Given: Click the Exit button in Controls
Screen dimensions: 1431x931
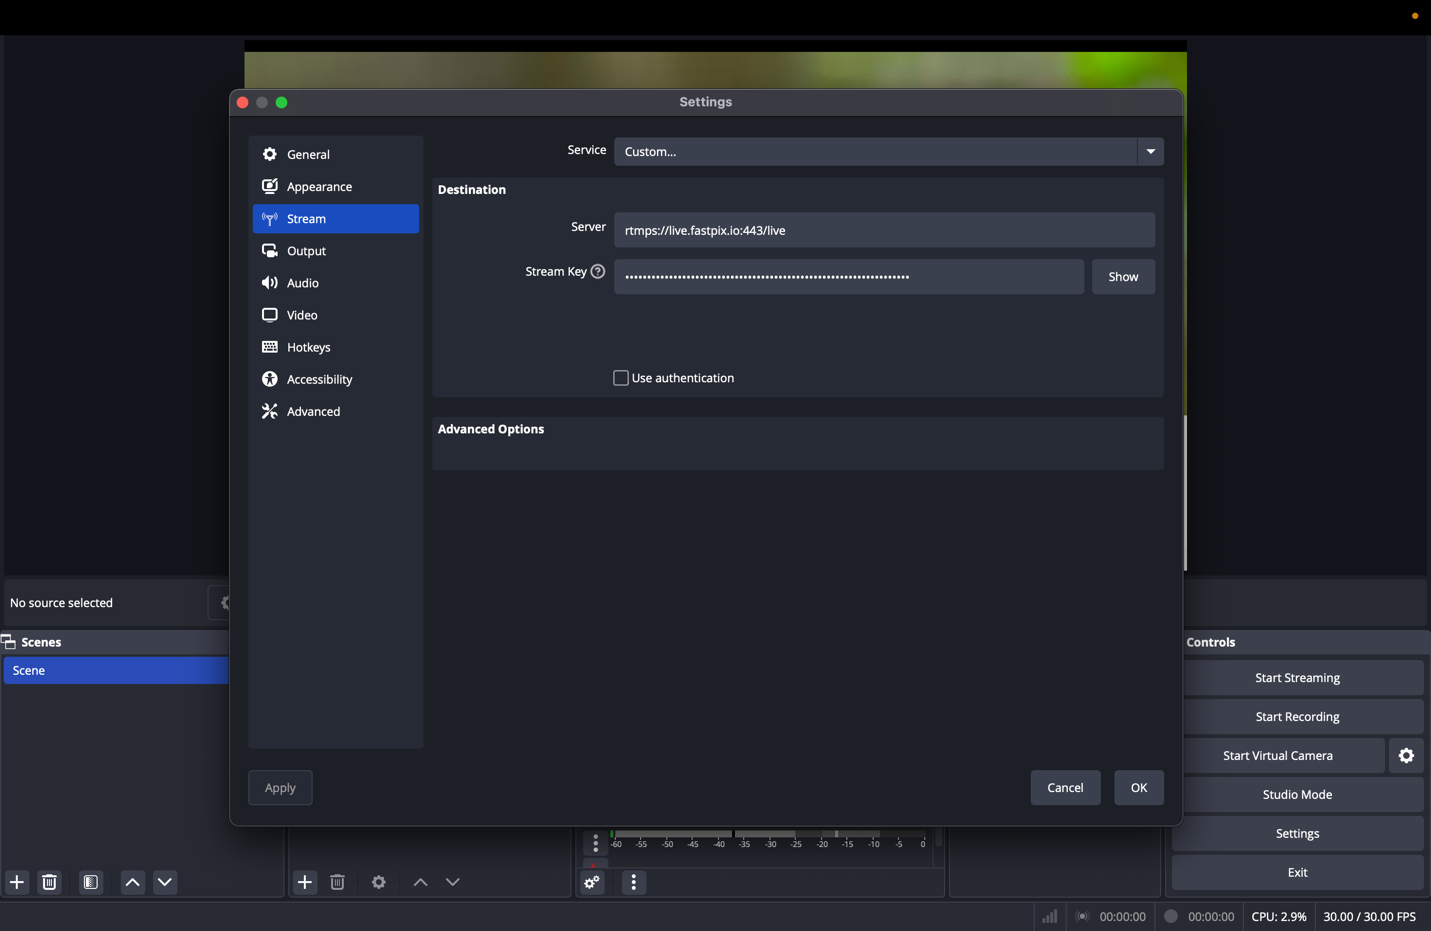Looking at the screenshot, I should click(1297, 872).
